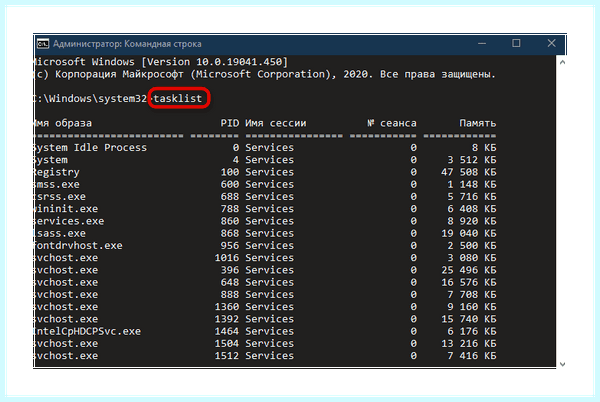This screenshot has width=600, height=402.
Task: Click the cmd icon in title bar
Action: pyautogui.click(x=43, y=44)
